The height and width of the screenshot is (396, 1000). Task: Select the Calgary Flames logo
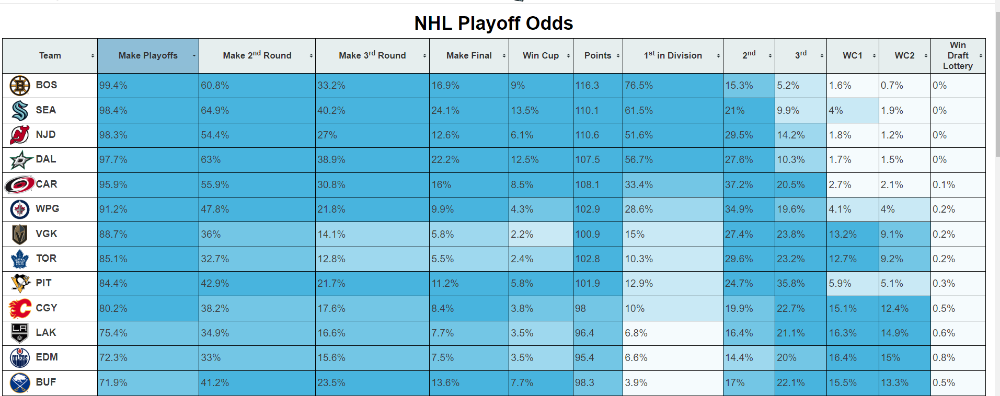pos(20,309)
